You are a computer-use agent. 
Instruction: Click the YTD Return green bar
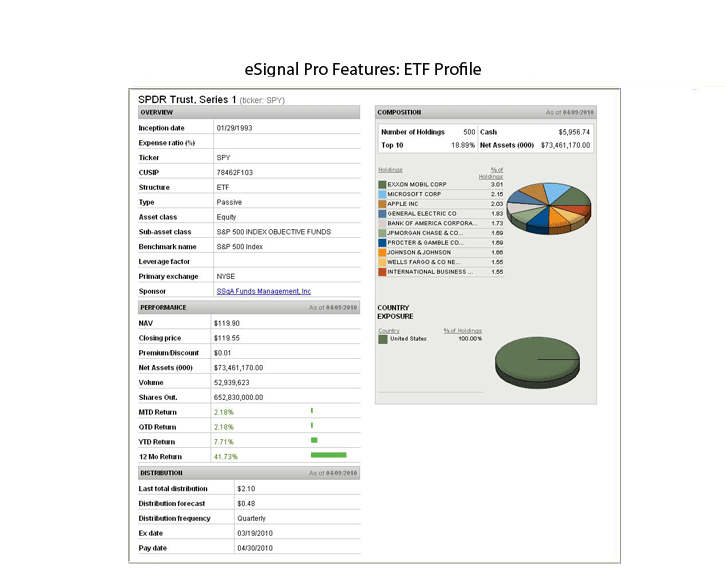click(x=314, y=440)
